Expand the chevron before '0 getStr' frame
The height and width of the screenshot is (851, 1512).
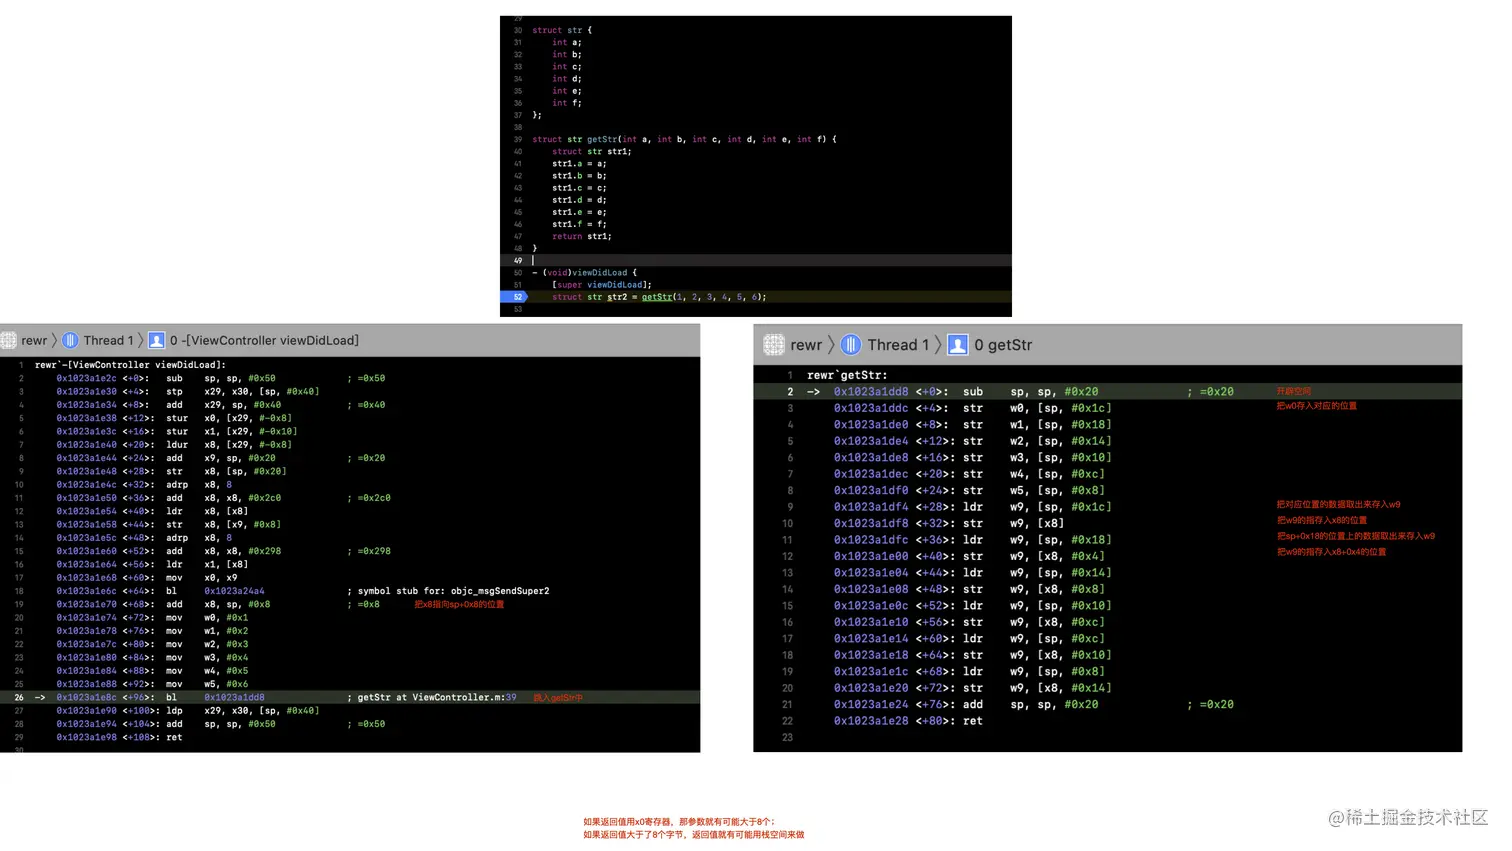click(x=940, y=345)
